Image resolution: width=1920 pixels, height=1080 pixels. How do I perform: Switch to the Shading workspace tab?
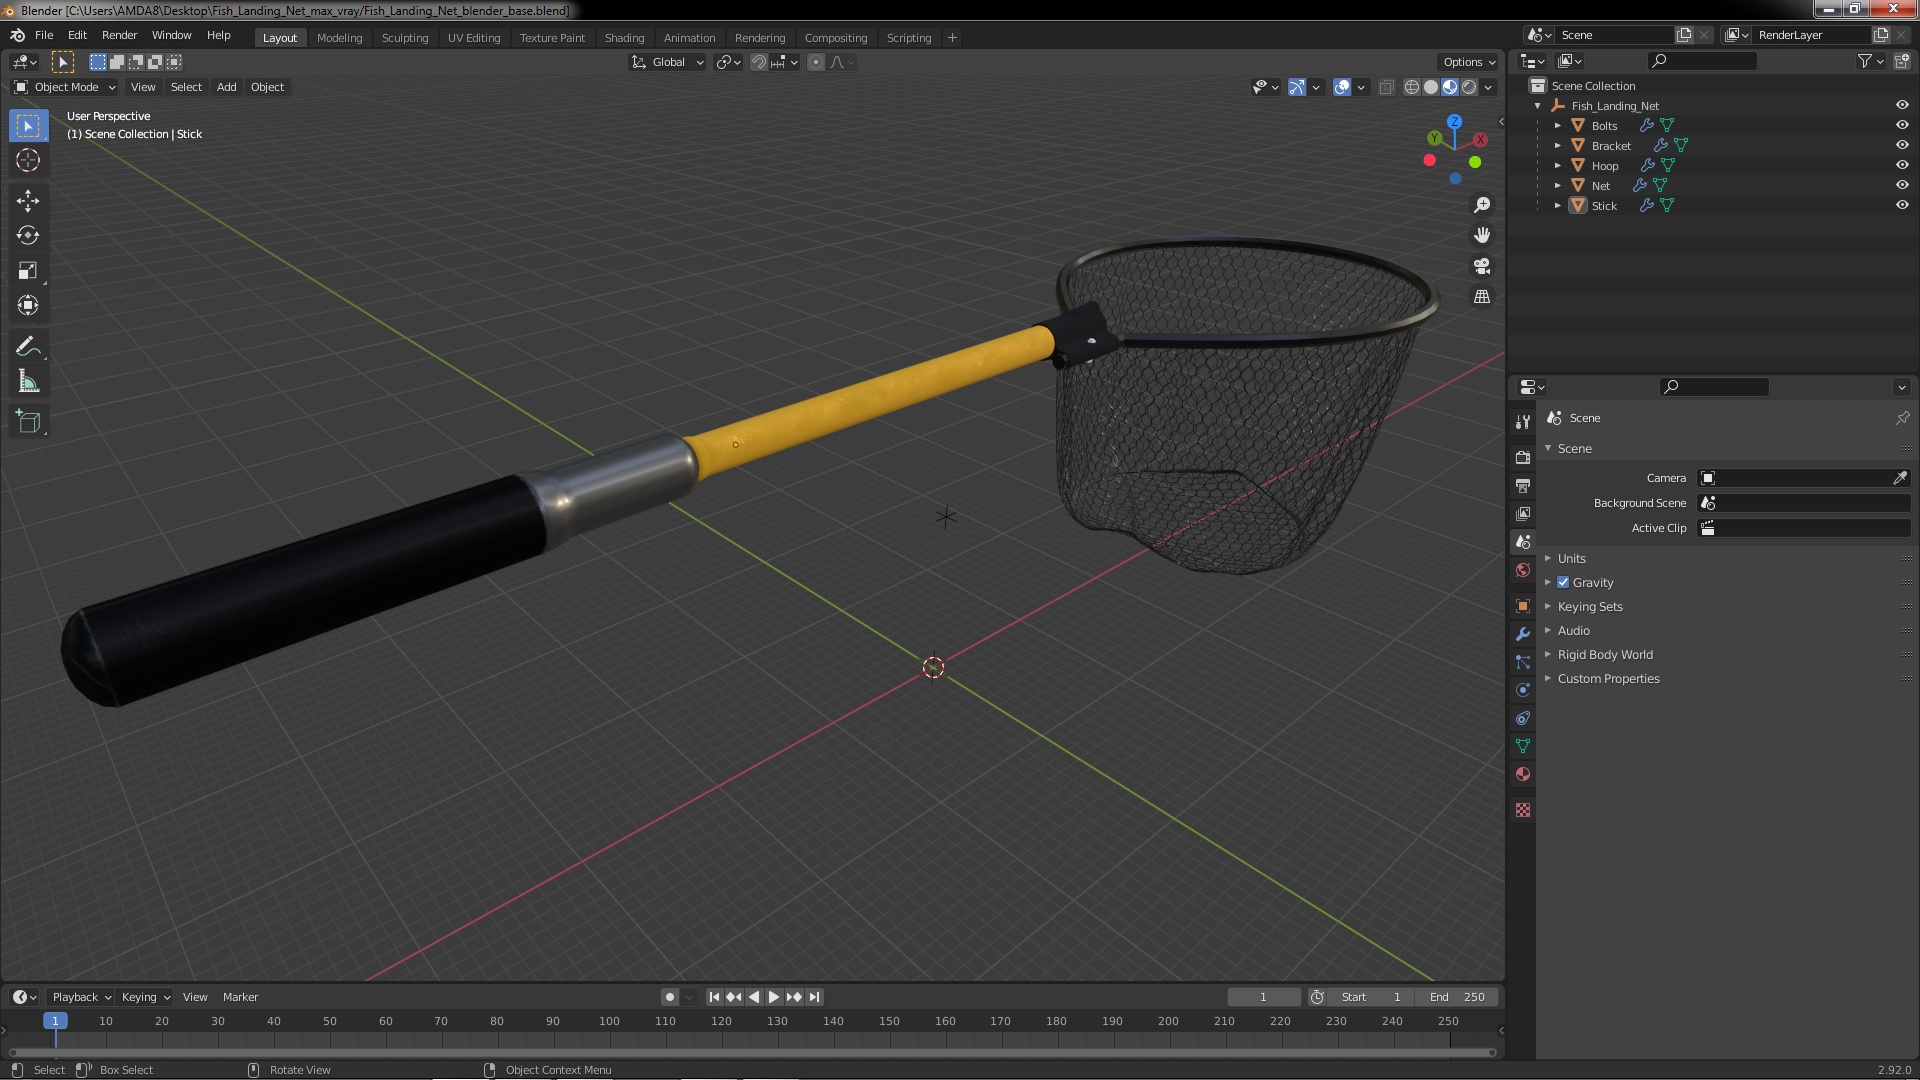(624, 37)
